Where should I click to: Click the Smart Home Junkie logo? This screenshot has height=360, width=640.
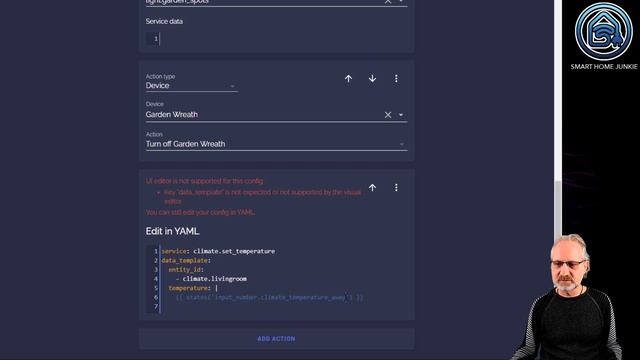pos(604,32)
